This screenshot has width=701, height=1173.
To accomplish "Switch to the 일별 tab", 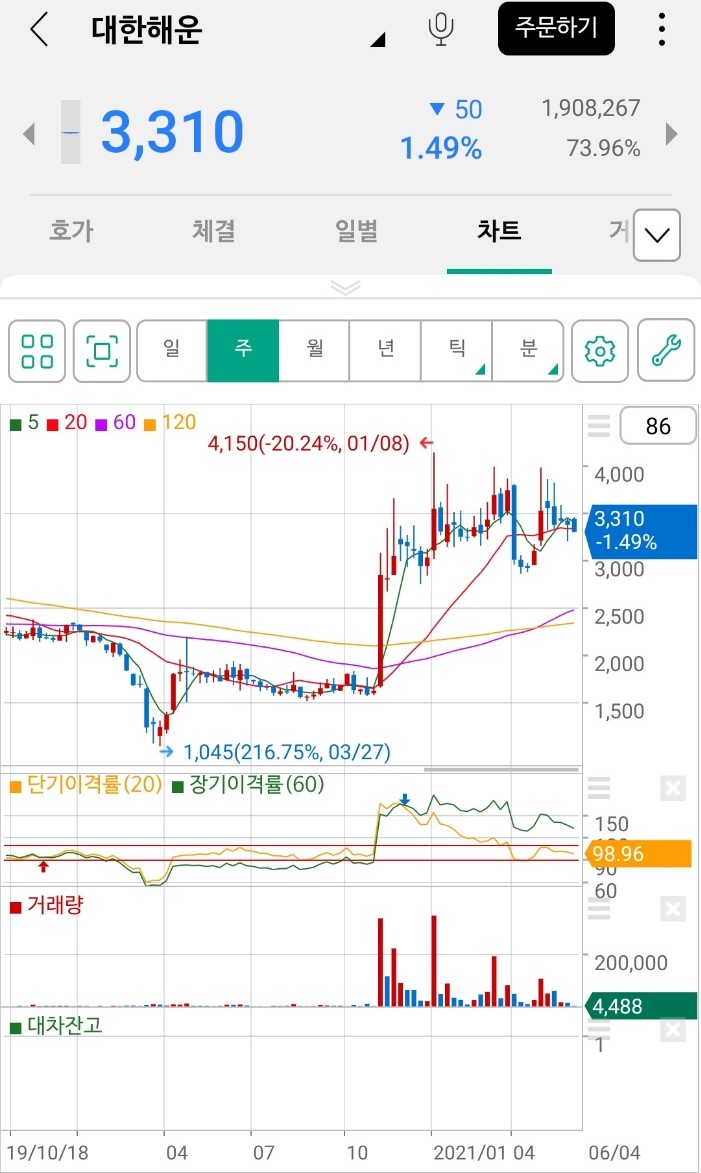I will point(356,230).
